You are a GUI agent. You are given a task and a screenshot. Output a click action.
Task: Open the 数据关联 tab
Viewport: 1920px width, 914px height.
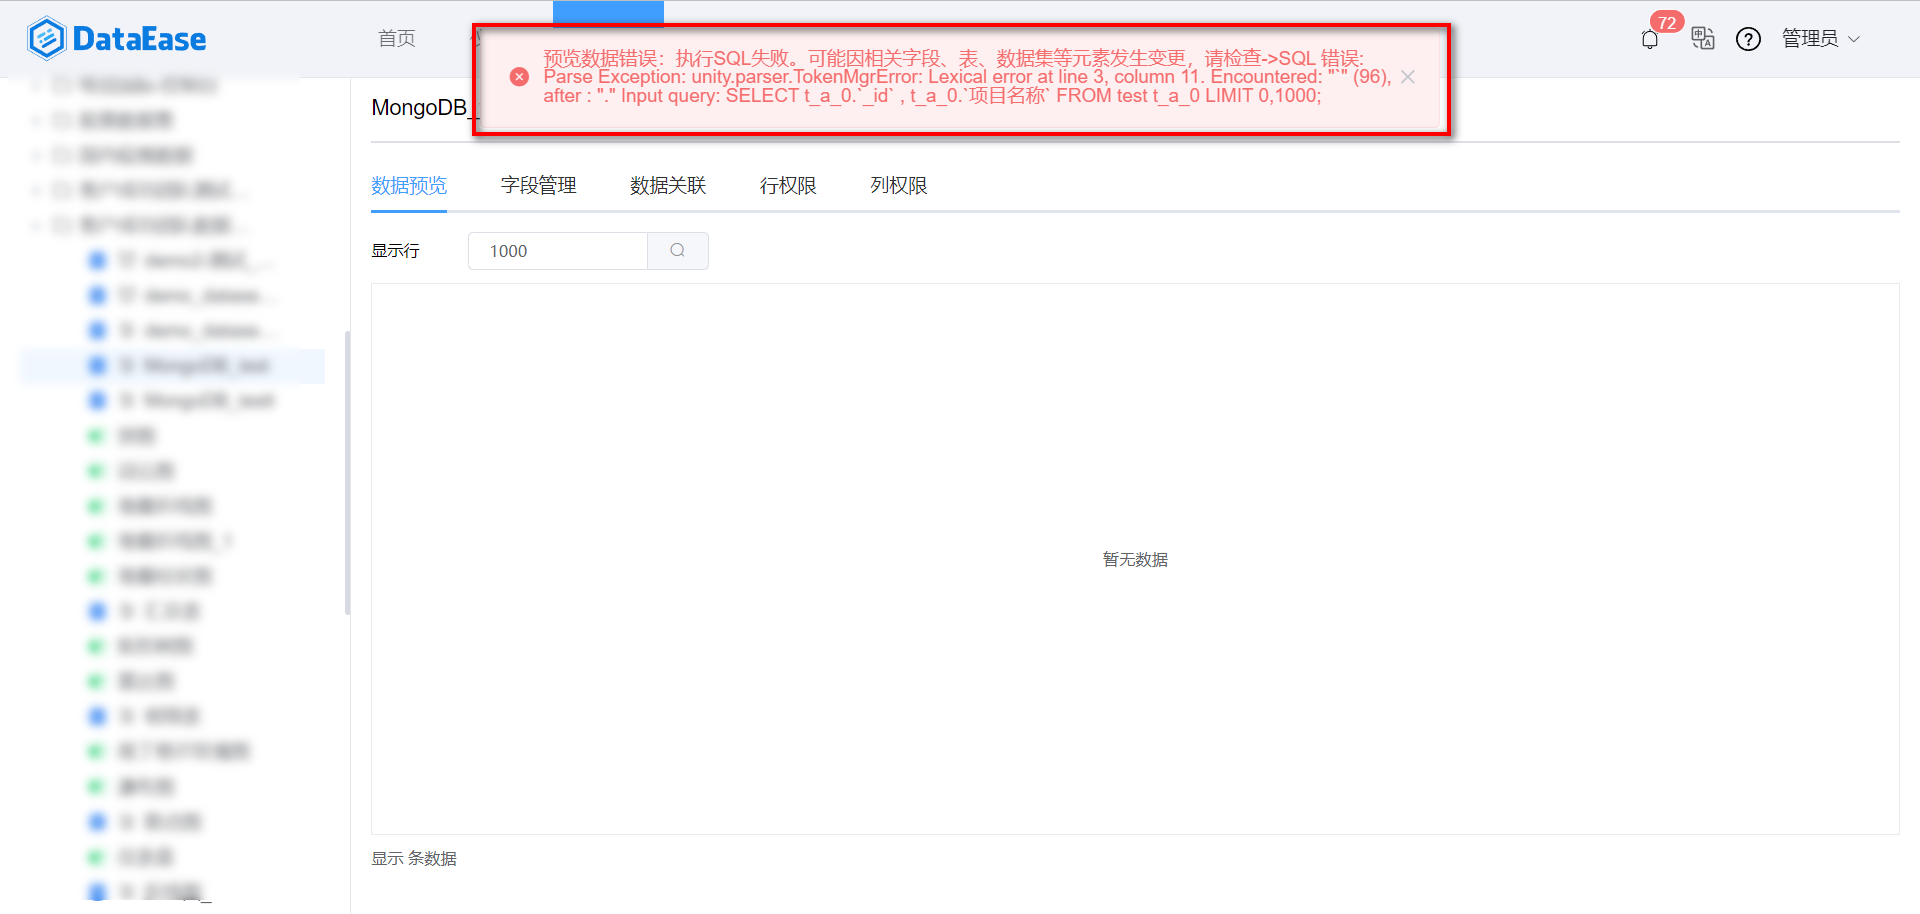668,186
